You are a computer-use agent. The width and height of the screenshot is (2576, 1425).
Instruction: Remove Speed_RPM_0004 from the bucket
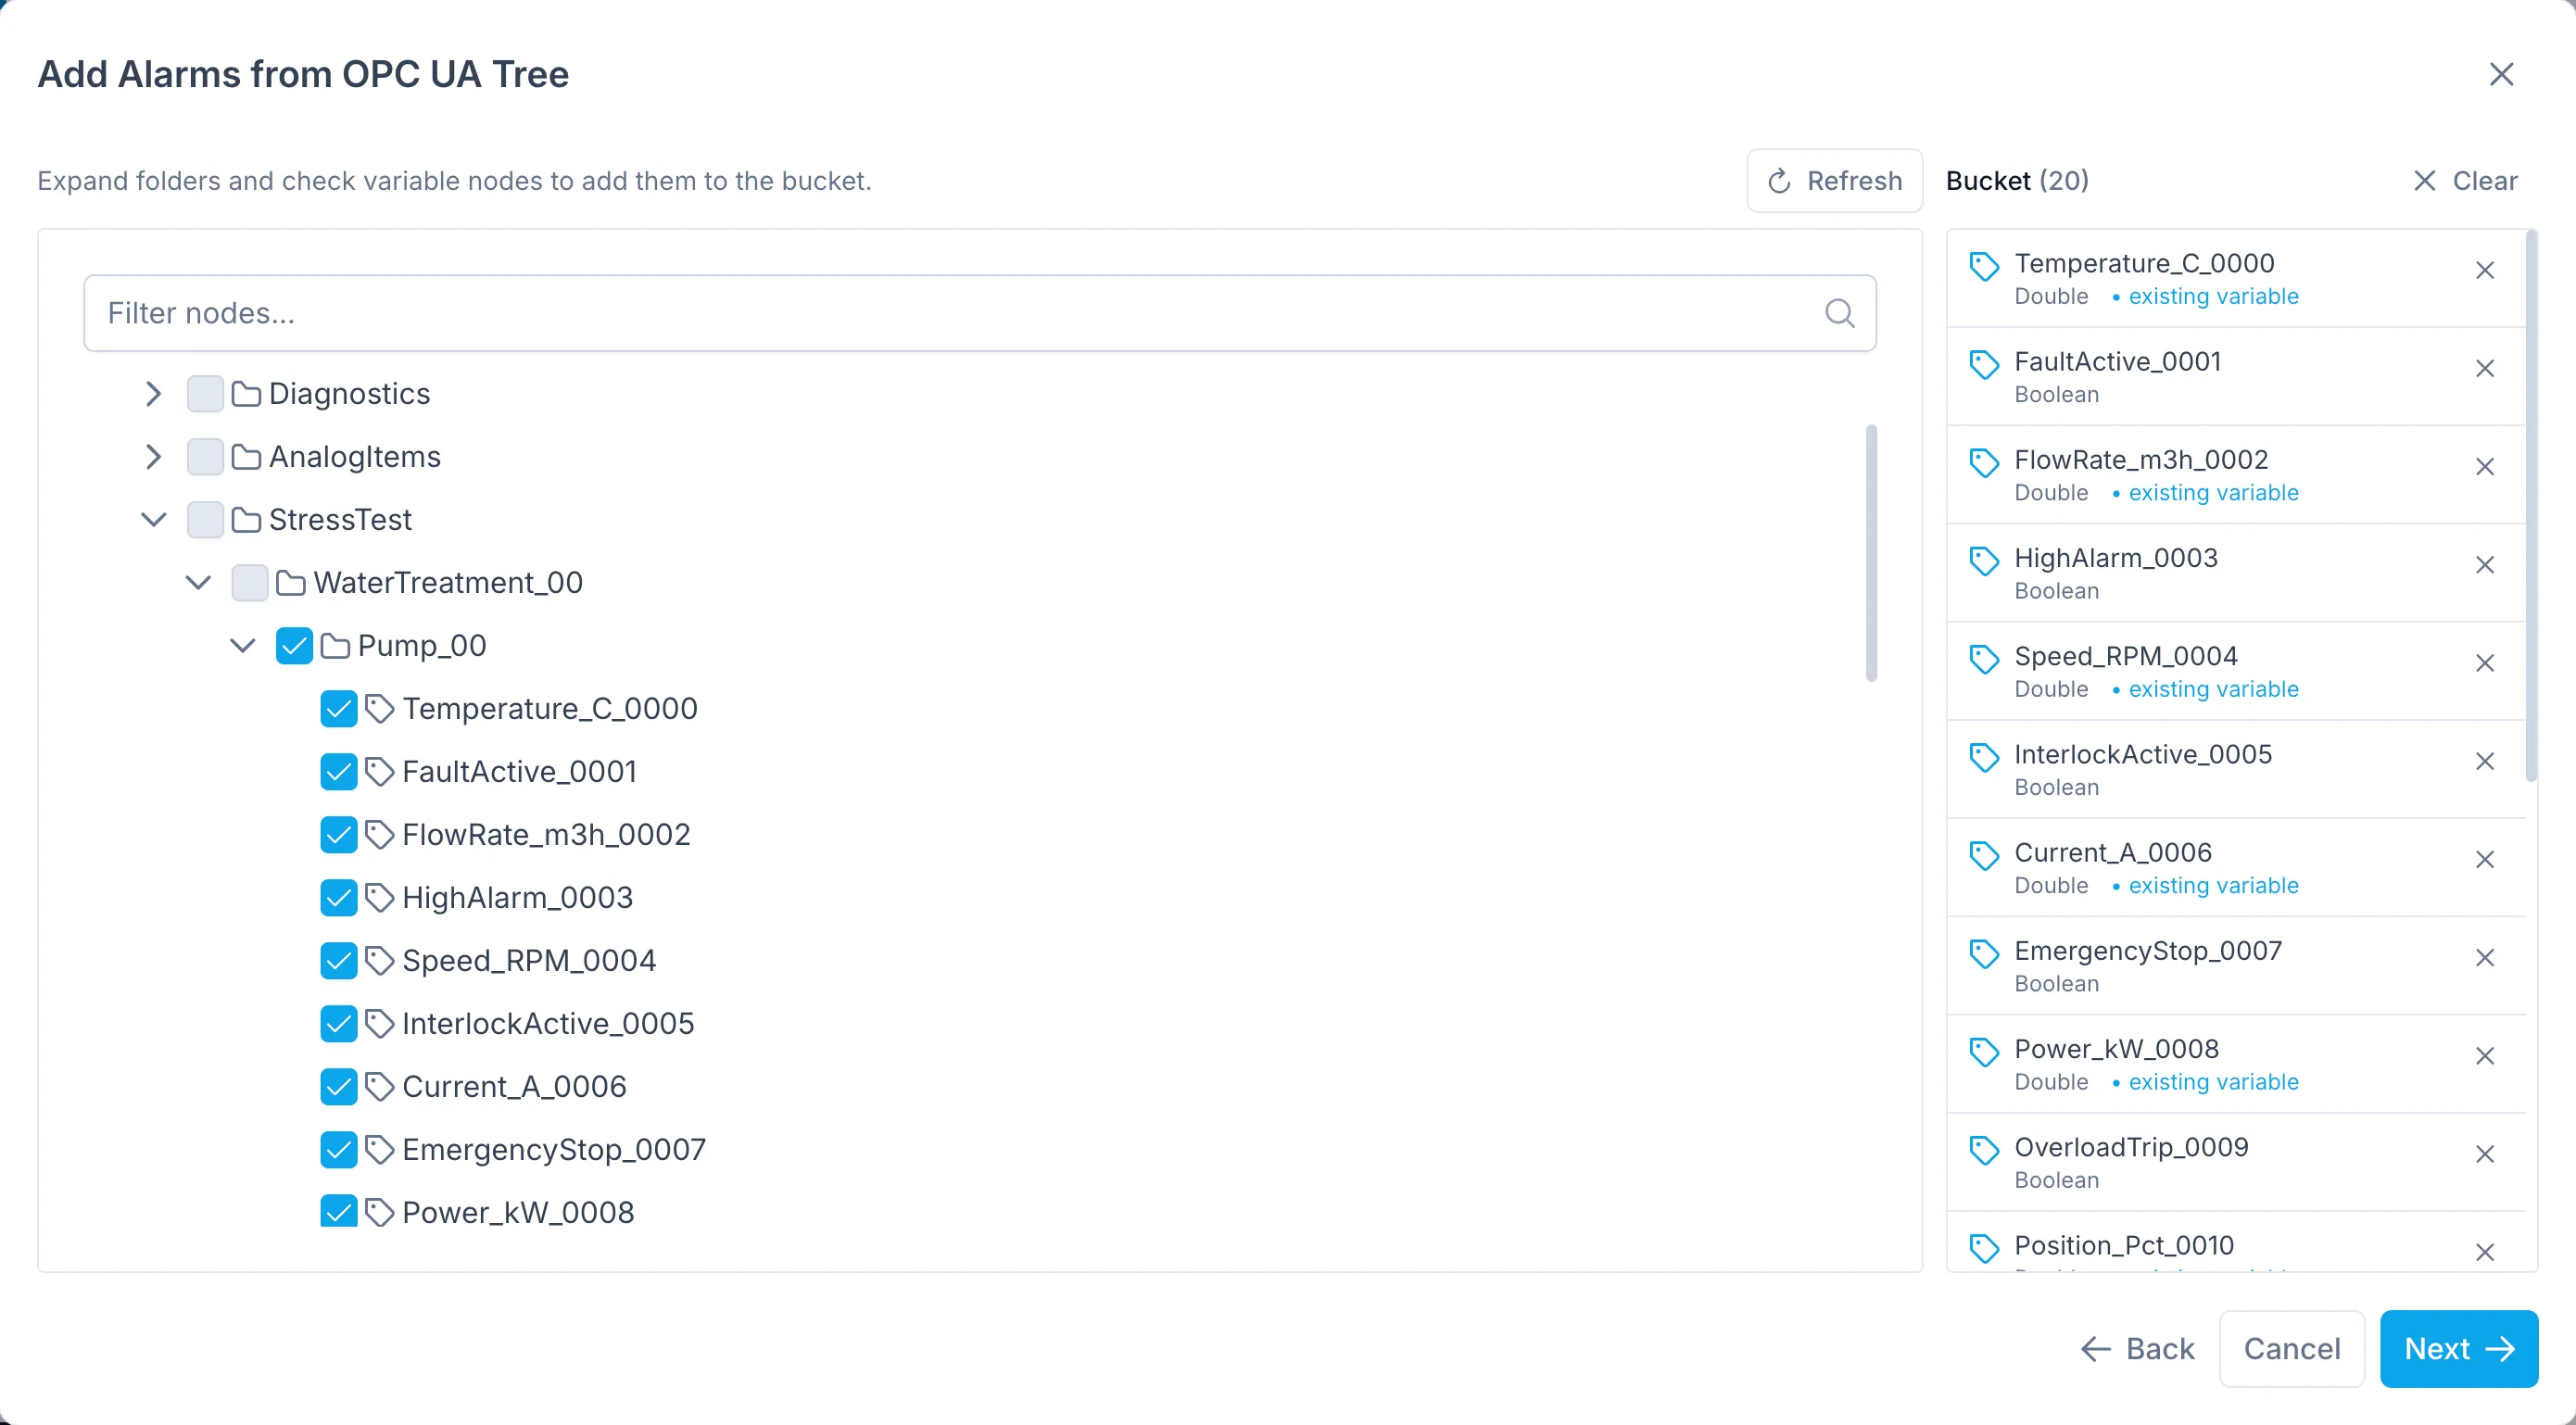(2485, 663)
